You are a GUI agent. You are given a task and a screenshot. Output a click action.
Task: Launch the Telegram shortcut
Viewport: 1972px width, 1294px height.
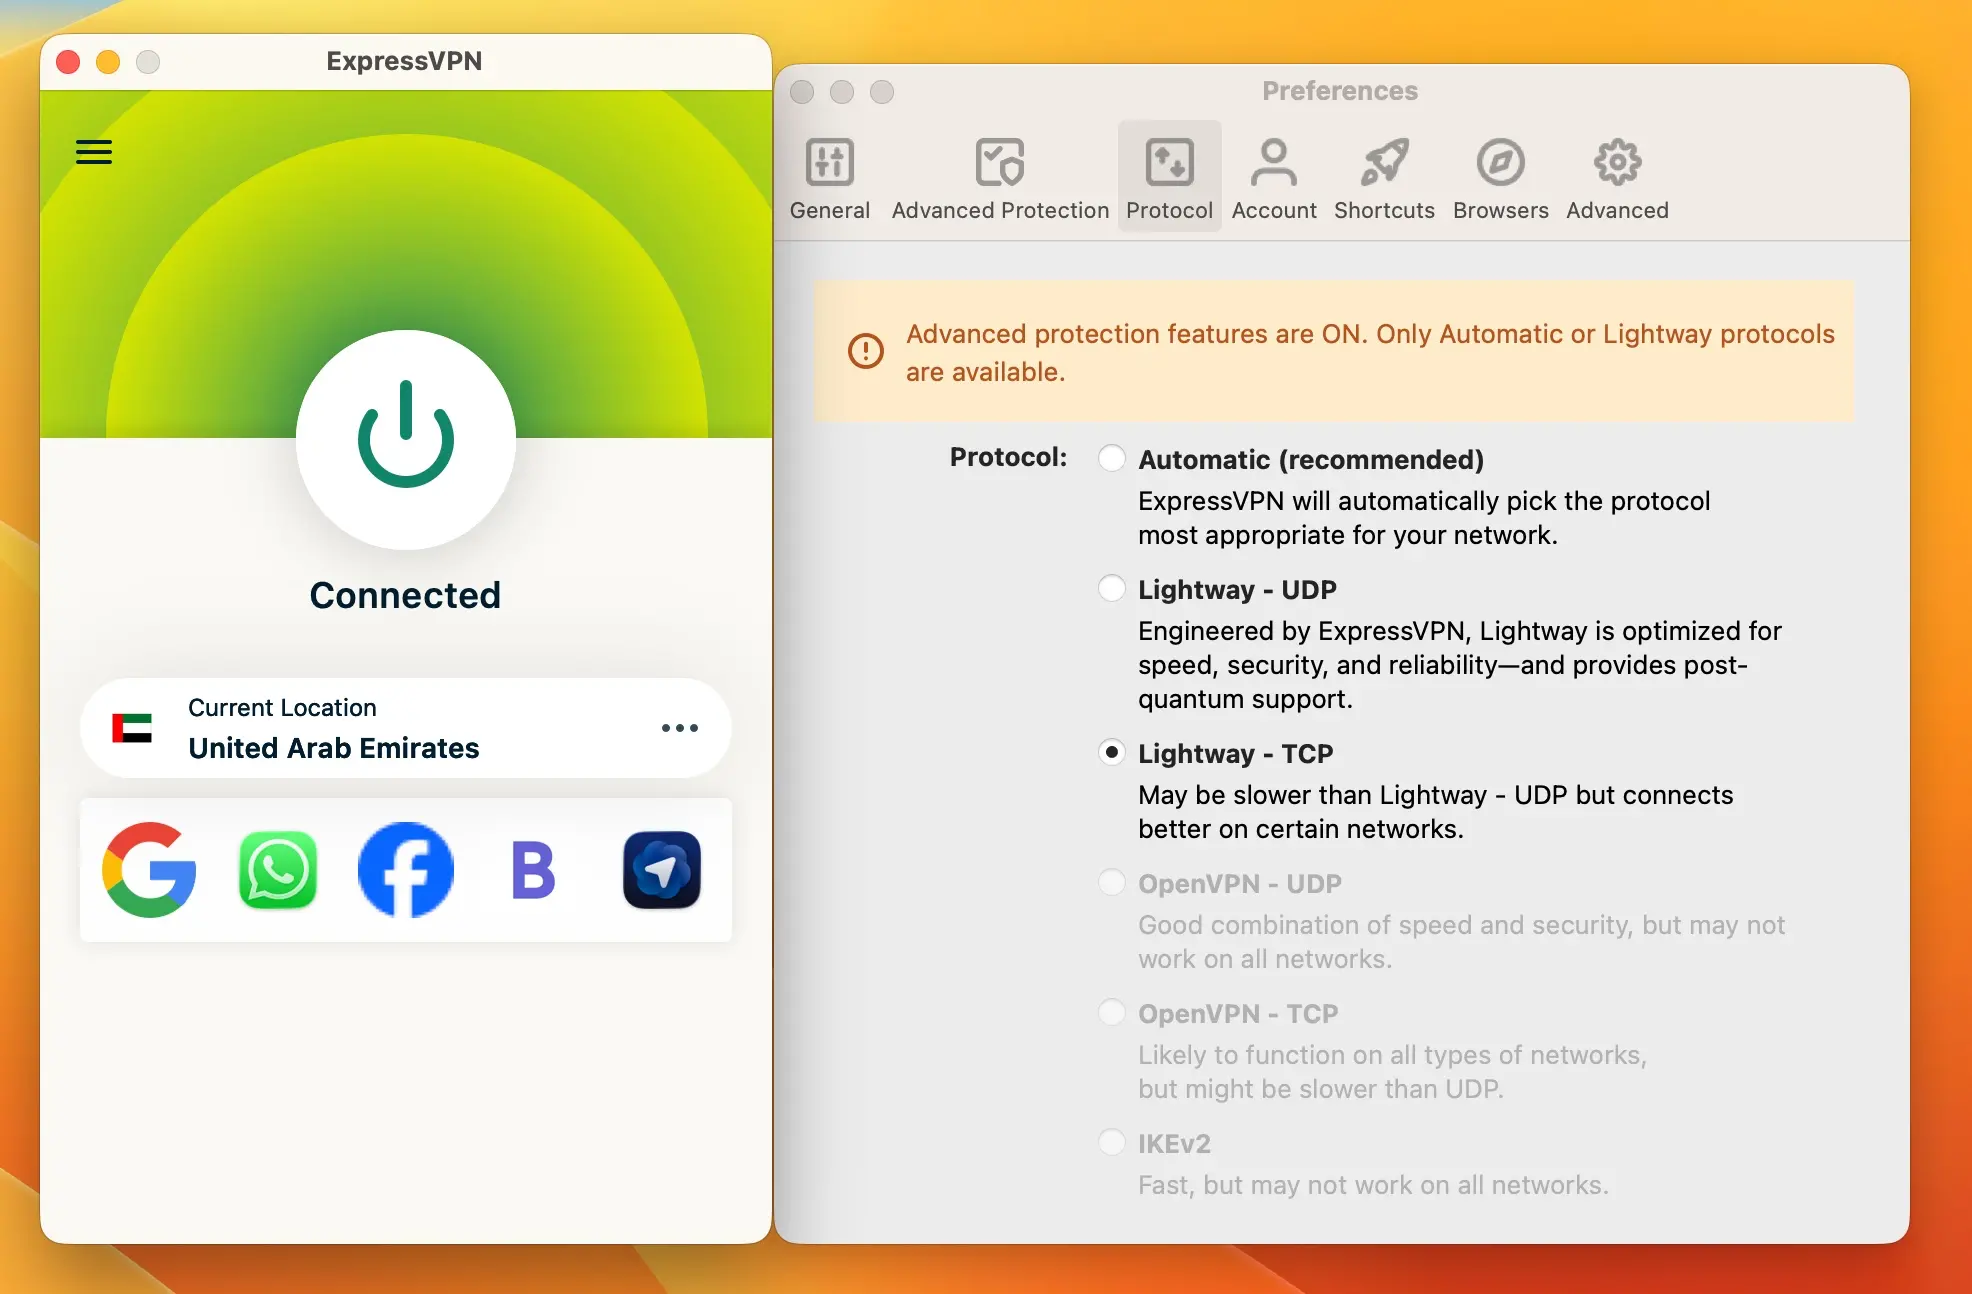(x=660, y=869)
